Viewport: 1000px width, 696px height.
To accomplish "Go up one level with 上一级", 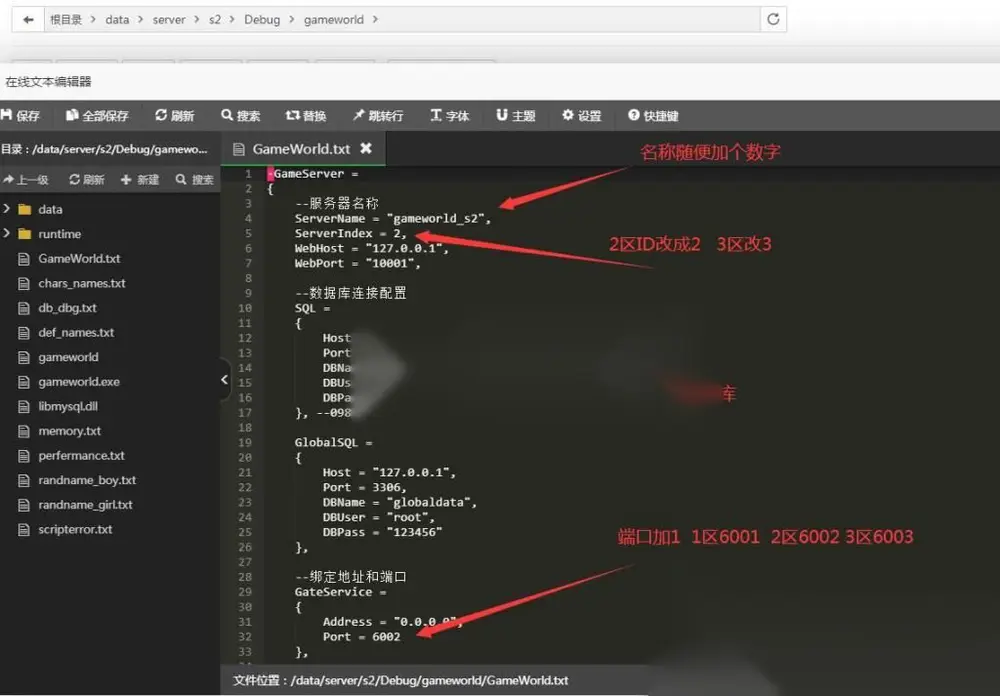I will click(26, 180).
